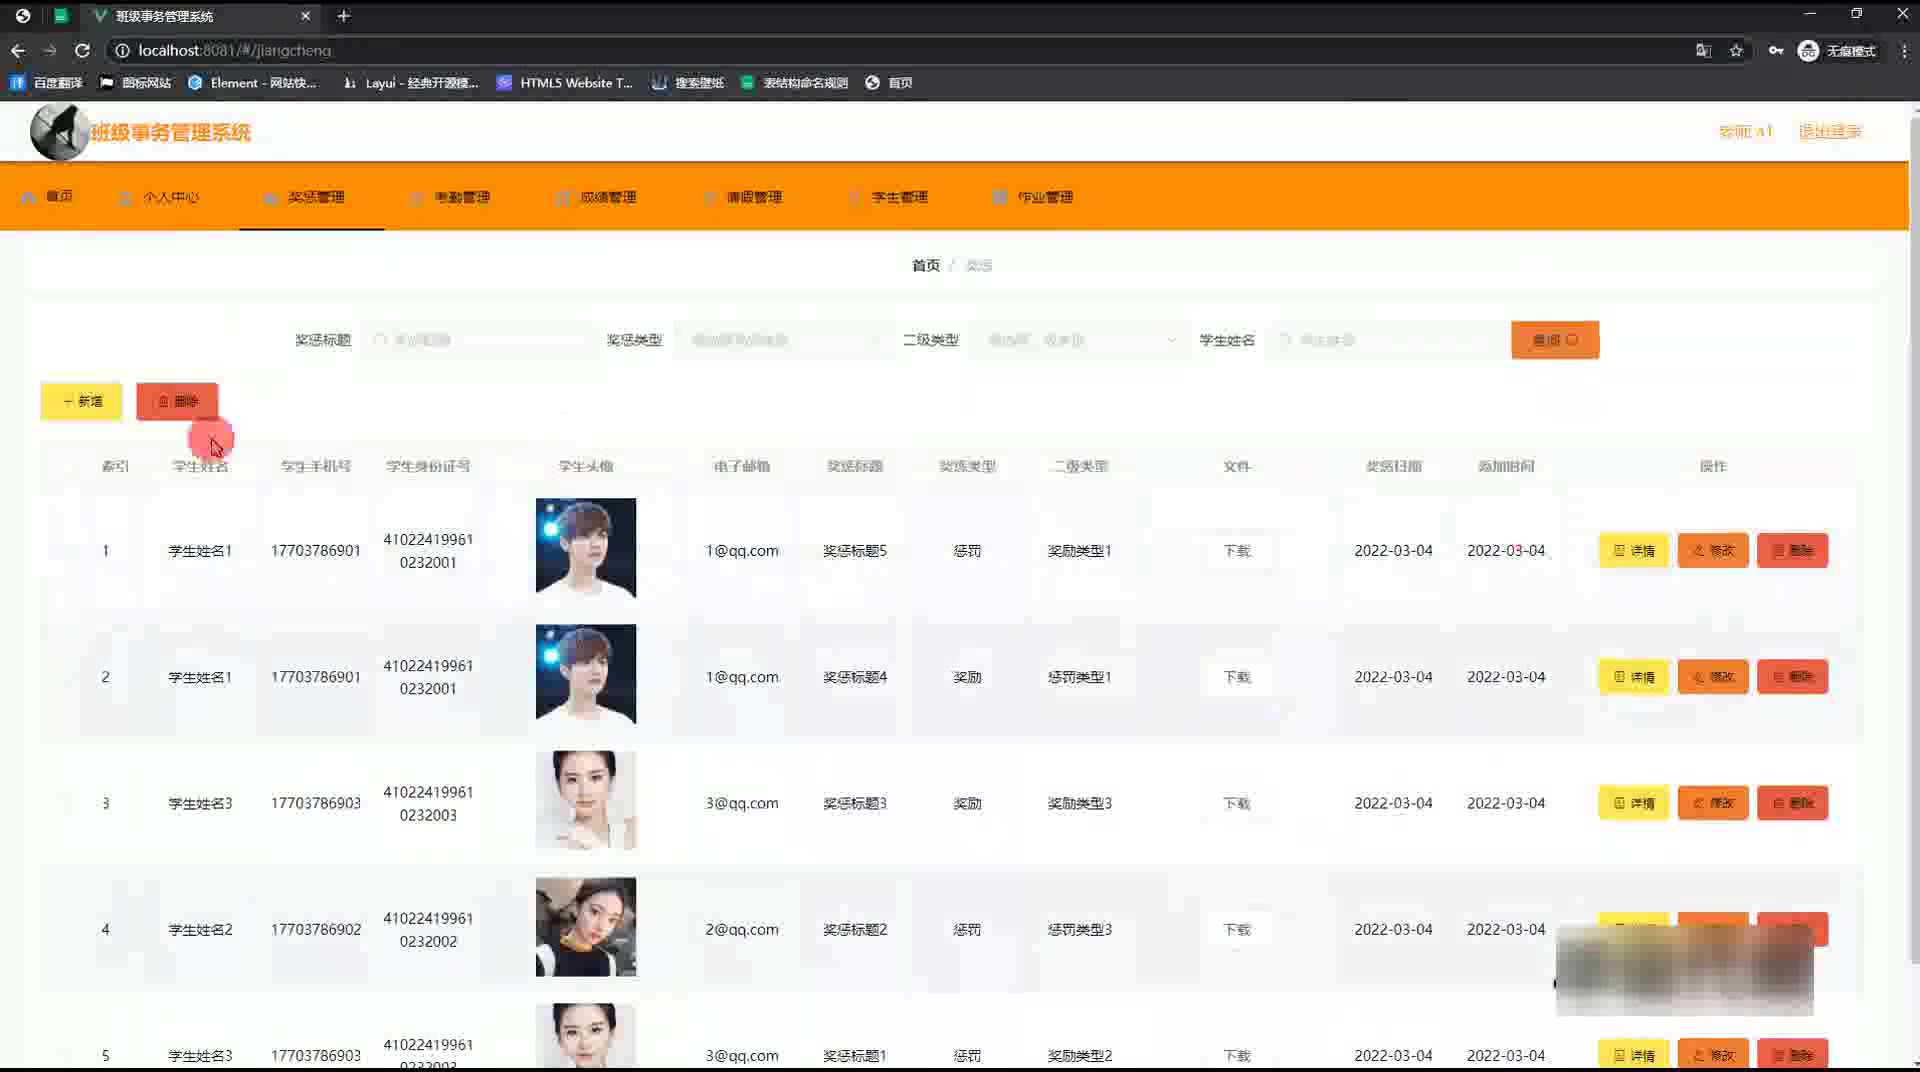
Task: Click the student avatar photo in row 3
Action: [586, 801]
